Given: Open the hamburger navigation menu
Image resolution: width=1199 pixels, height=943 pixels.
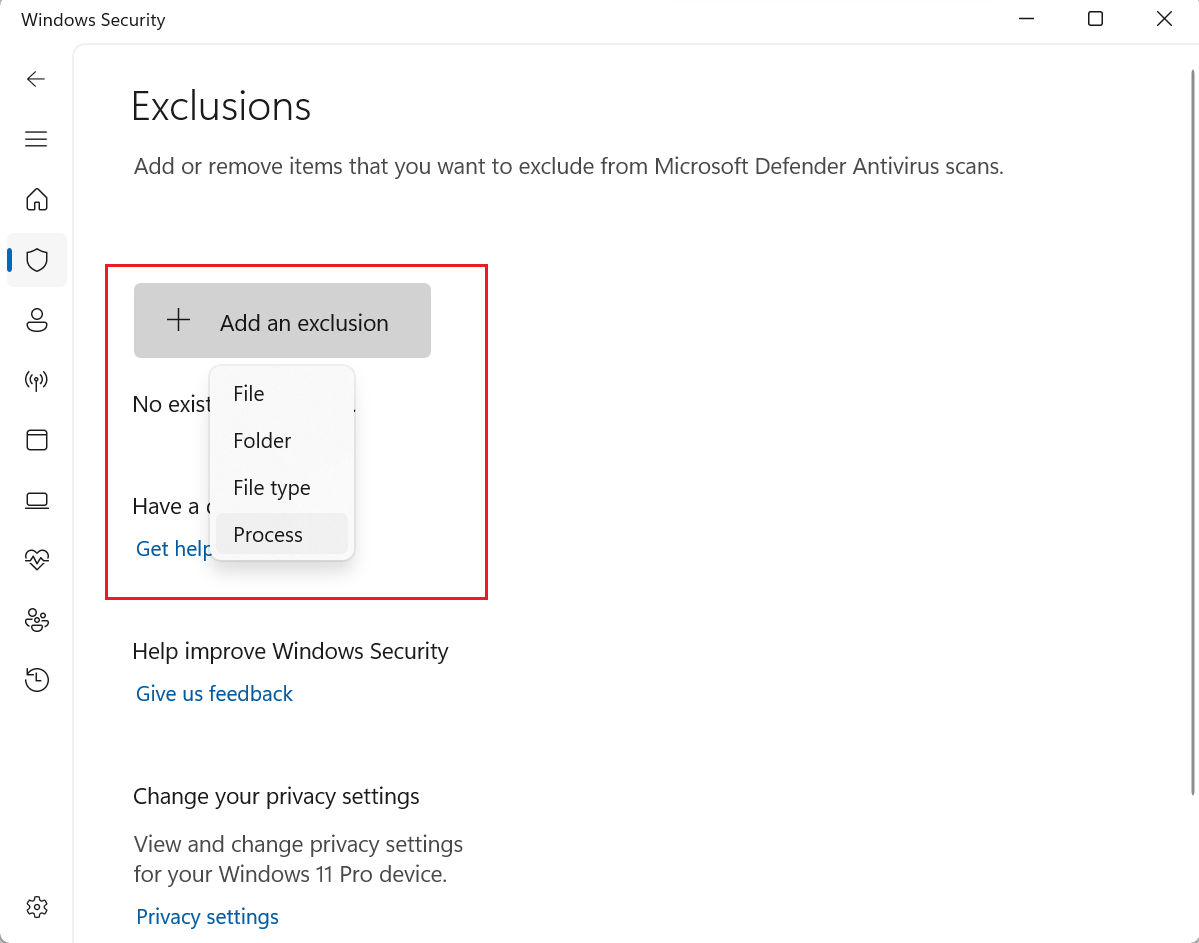Looking at the screenshot, I should click(36, 139).
